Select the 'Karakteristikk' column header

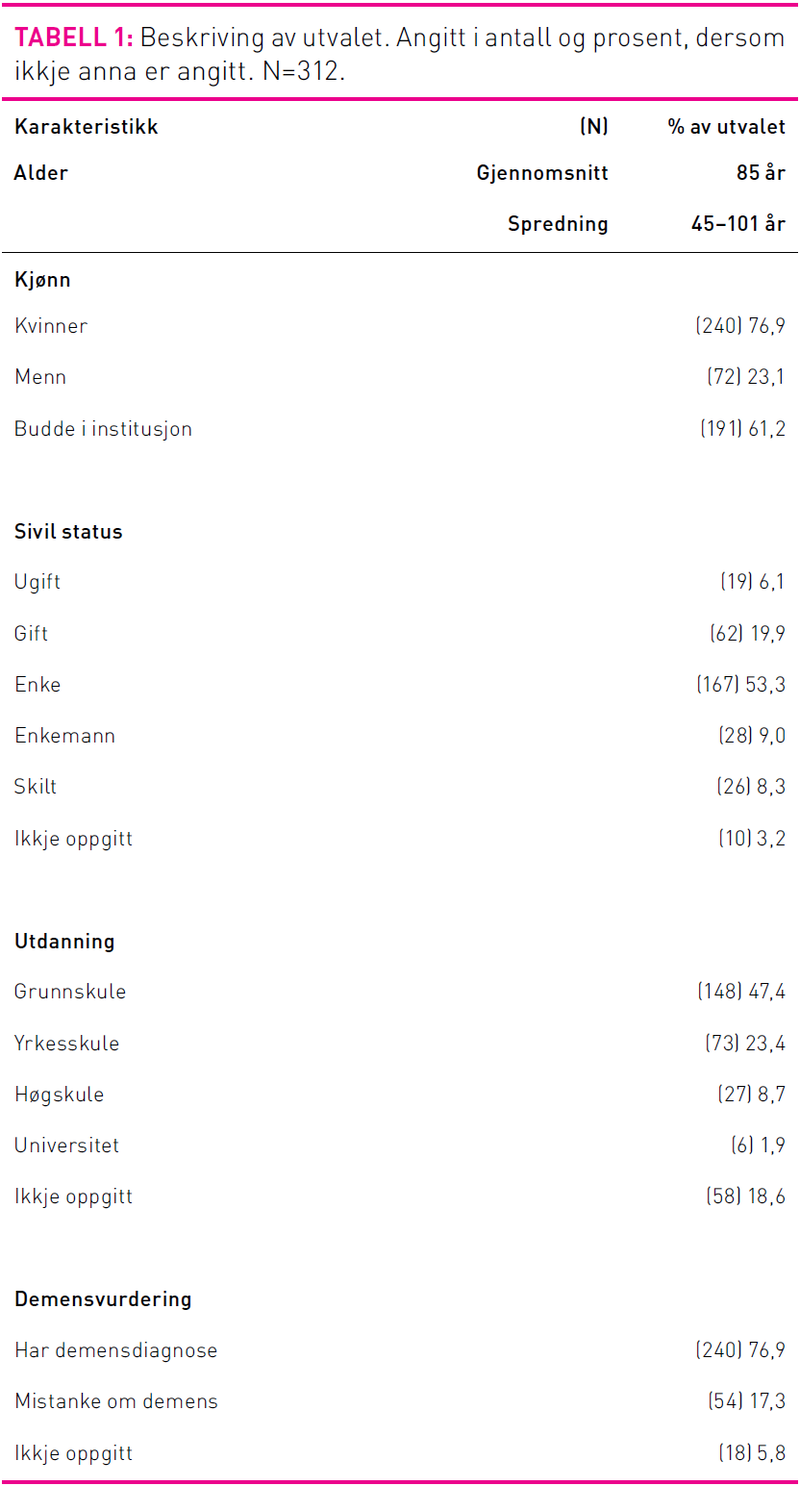tap(86, 128)
